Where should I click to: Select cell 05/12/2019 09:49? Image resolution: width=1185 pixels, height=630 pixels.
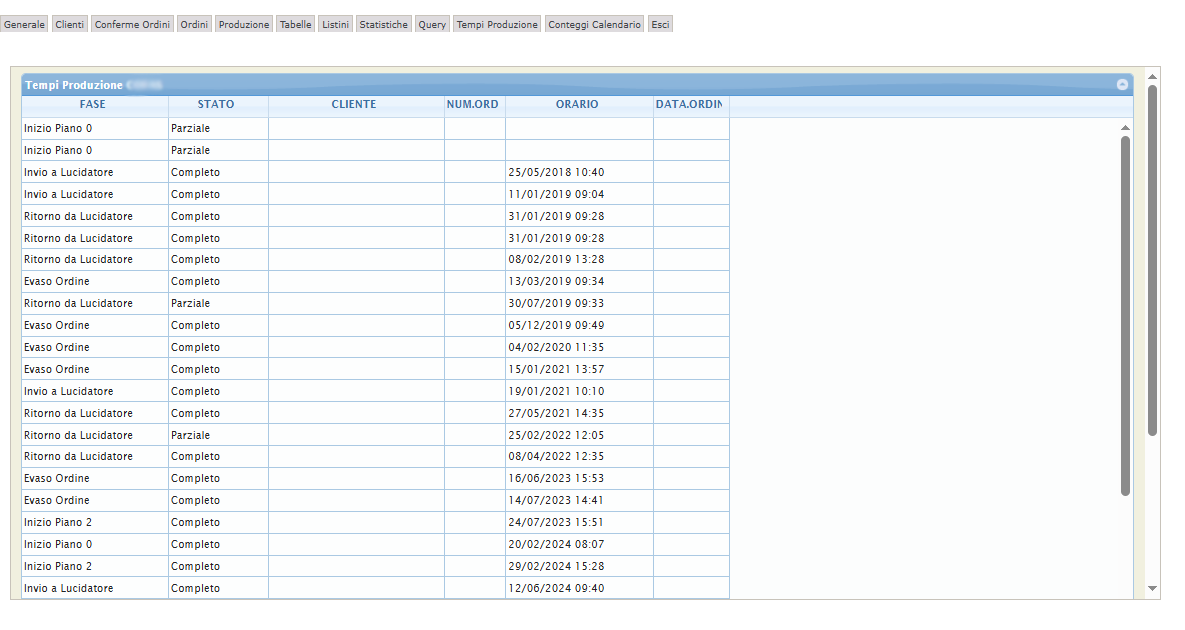[x=579, y=325]
